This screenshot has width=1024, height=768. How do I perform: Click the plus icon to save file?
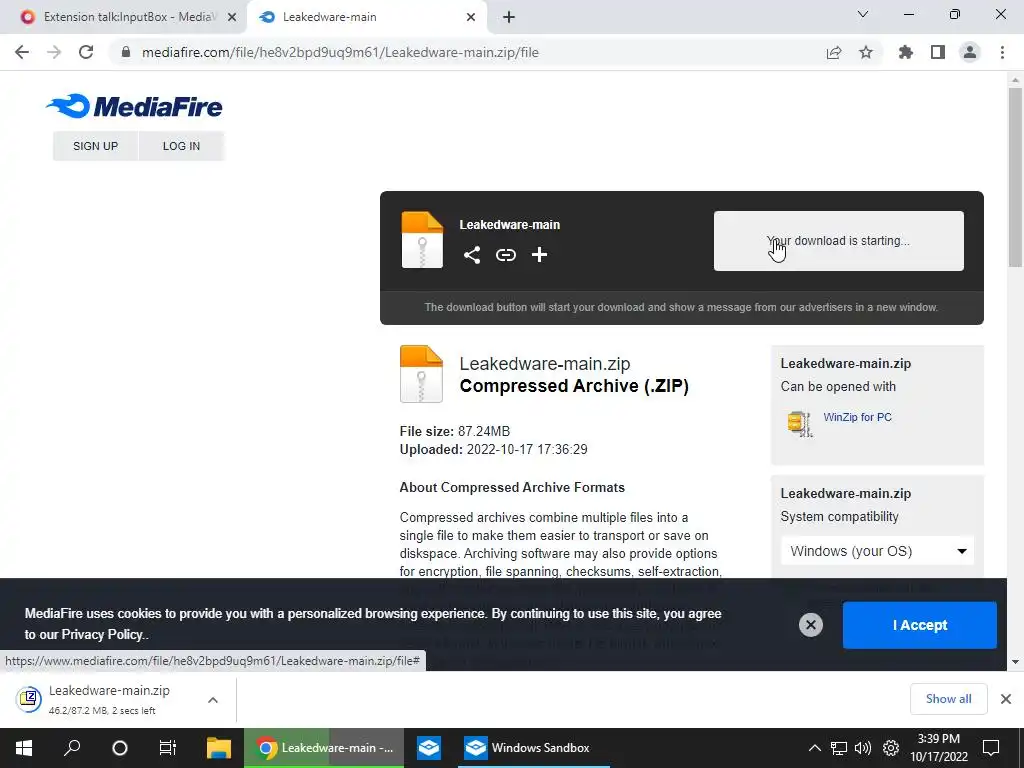539,255
